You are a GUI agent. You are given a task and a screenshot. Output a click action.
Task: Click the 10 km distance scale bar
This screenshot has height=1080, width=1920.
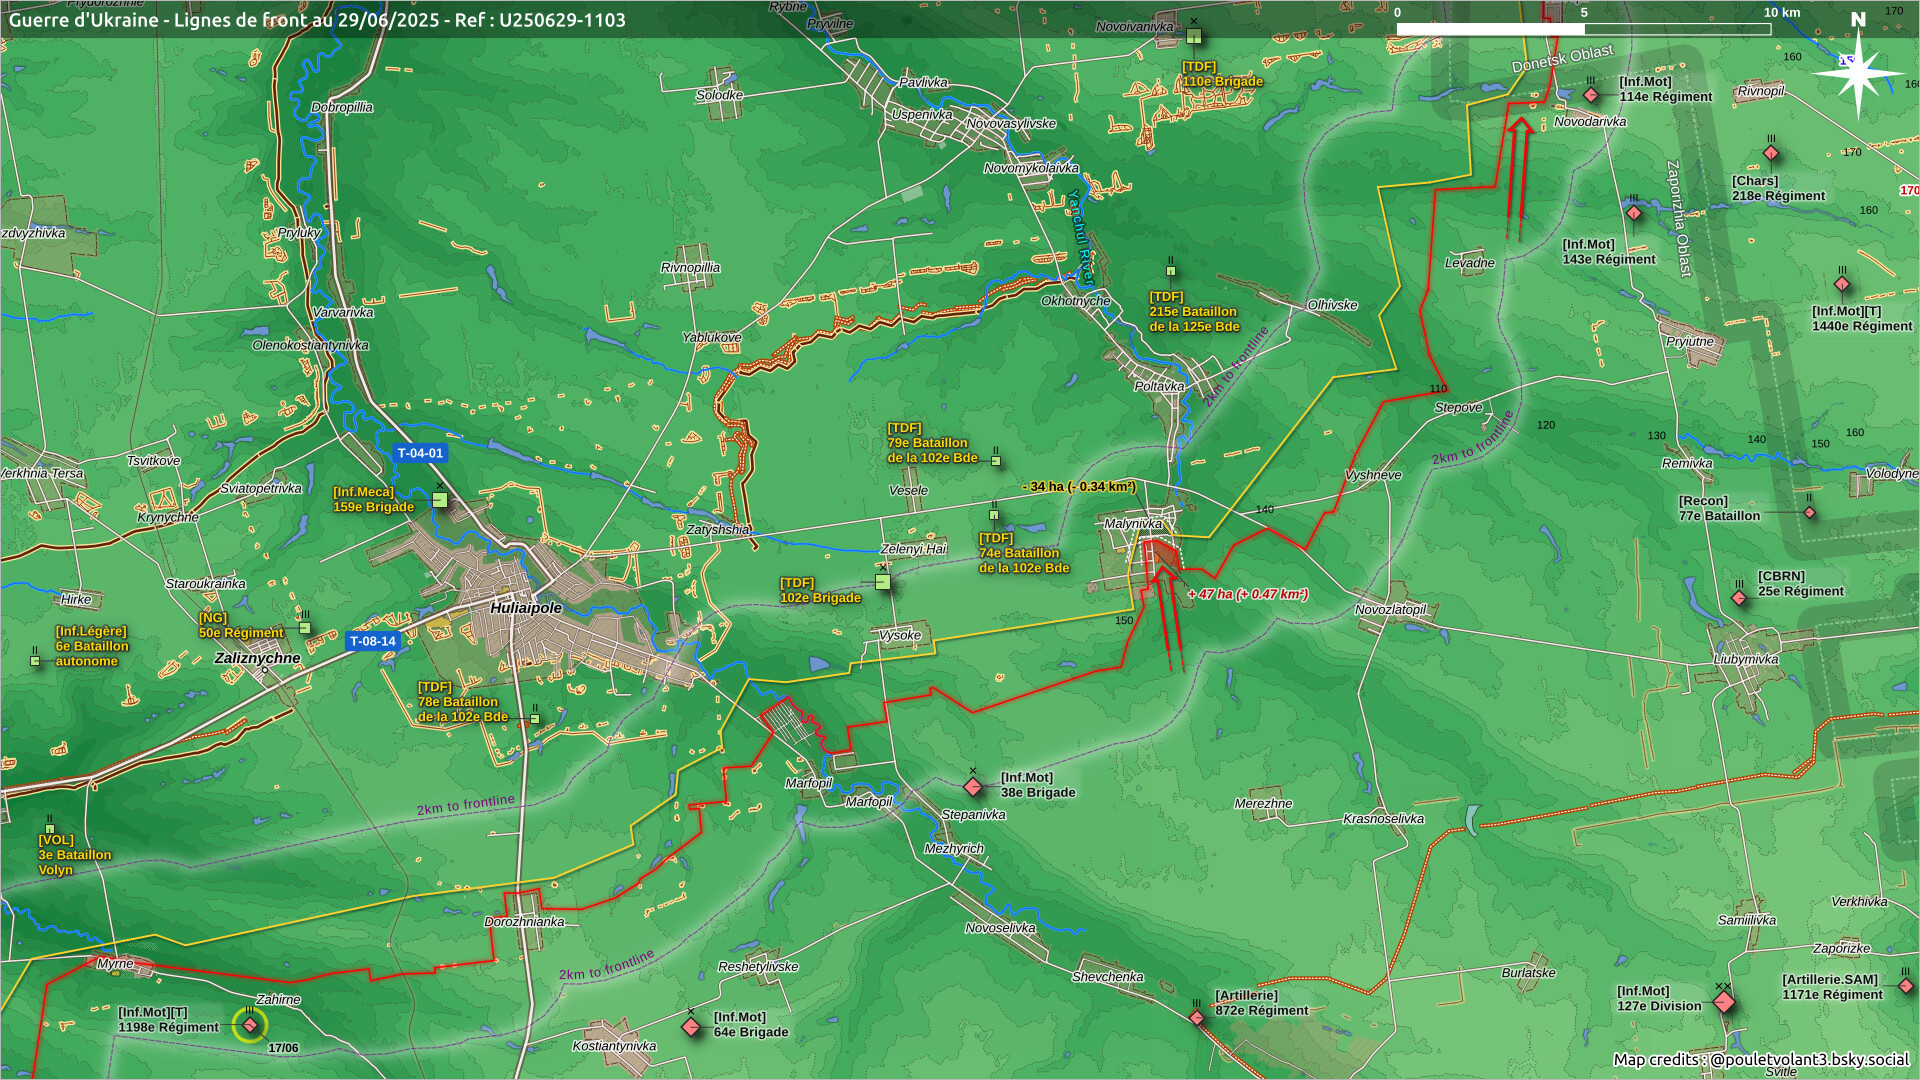[1583, 29]
